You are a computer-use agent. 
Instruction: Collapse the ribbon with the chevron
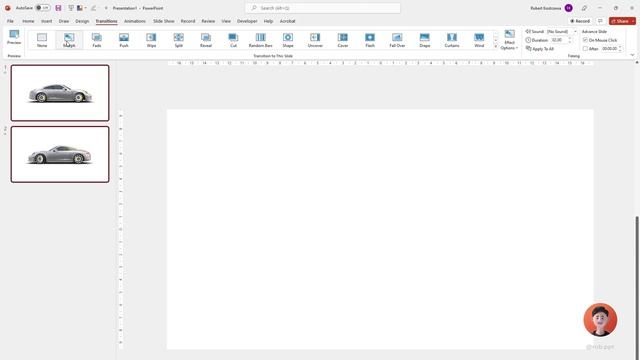(632, 55)
